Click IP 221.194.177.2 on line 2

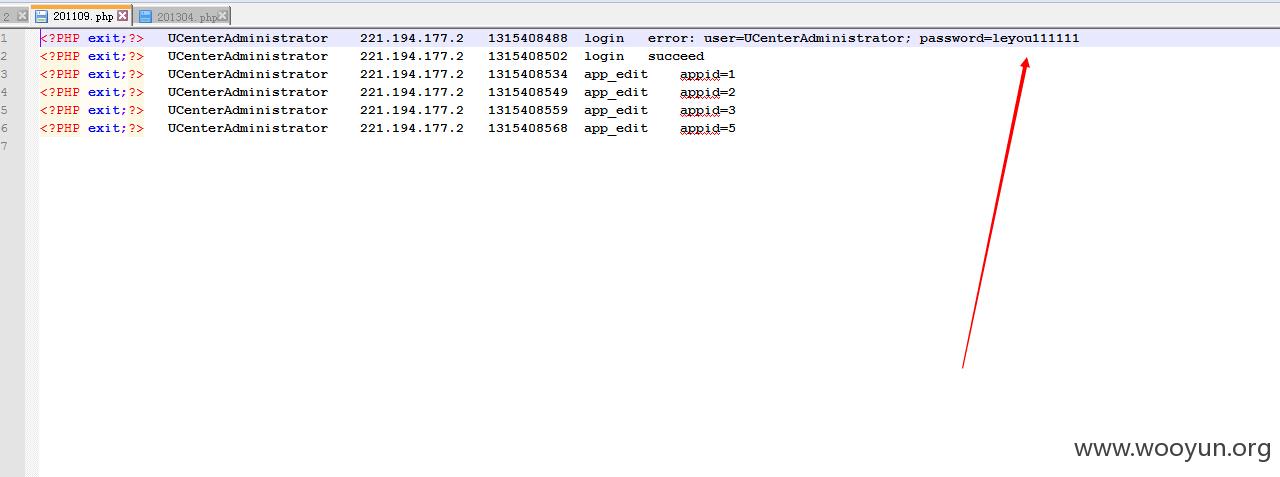[x=412, y=56]
